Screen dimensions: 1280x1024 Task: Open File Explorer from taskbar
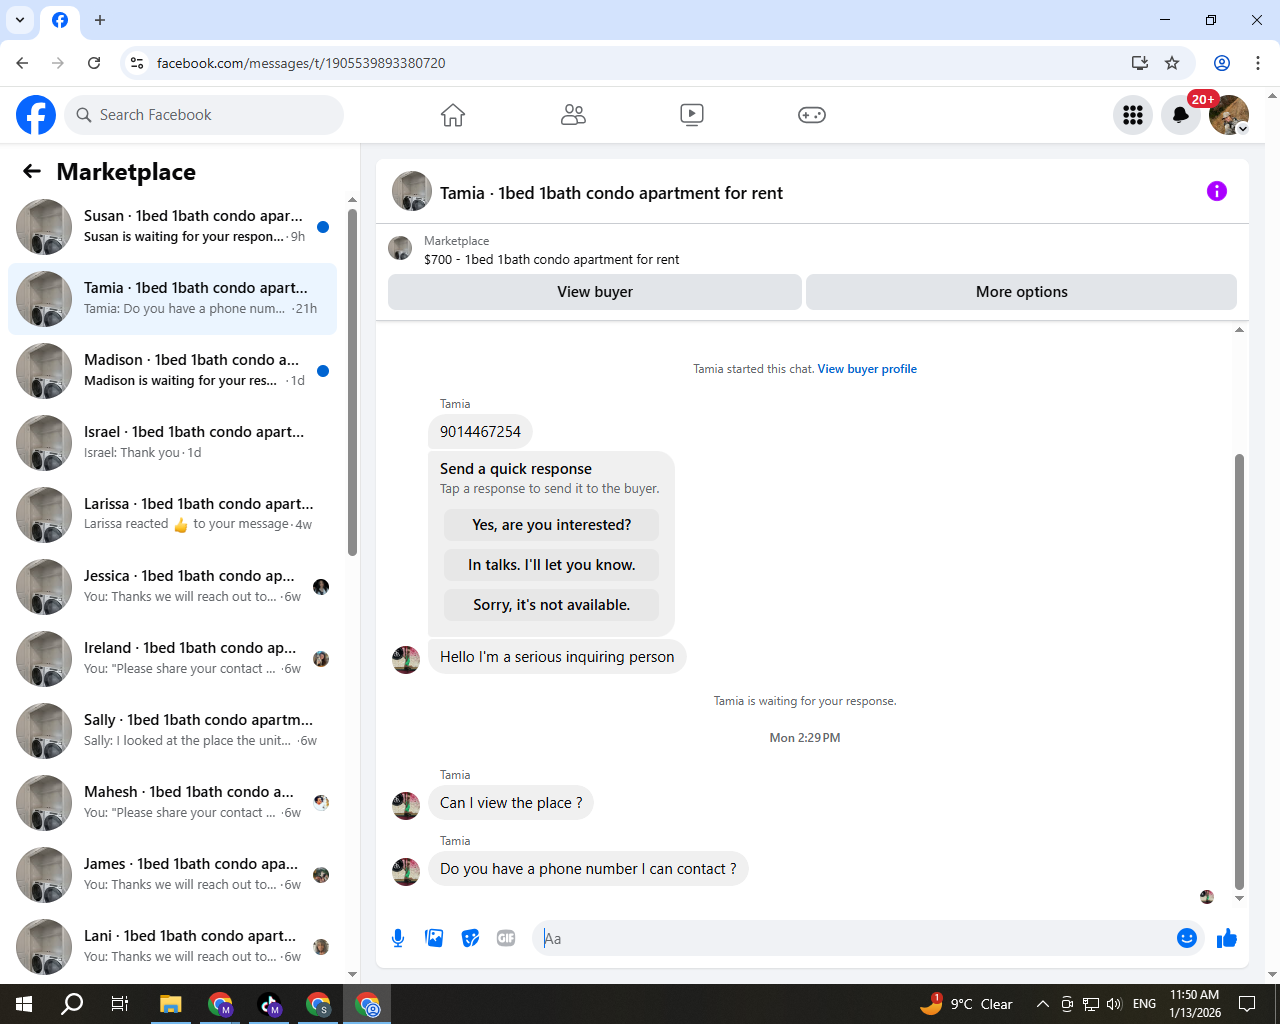170,1004
